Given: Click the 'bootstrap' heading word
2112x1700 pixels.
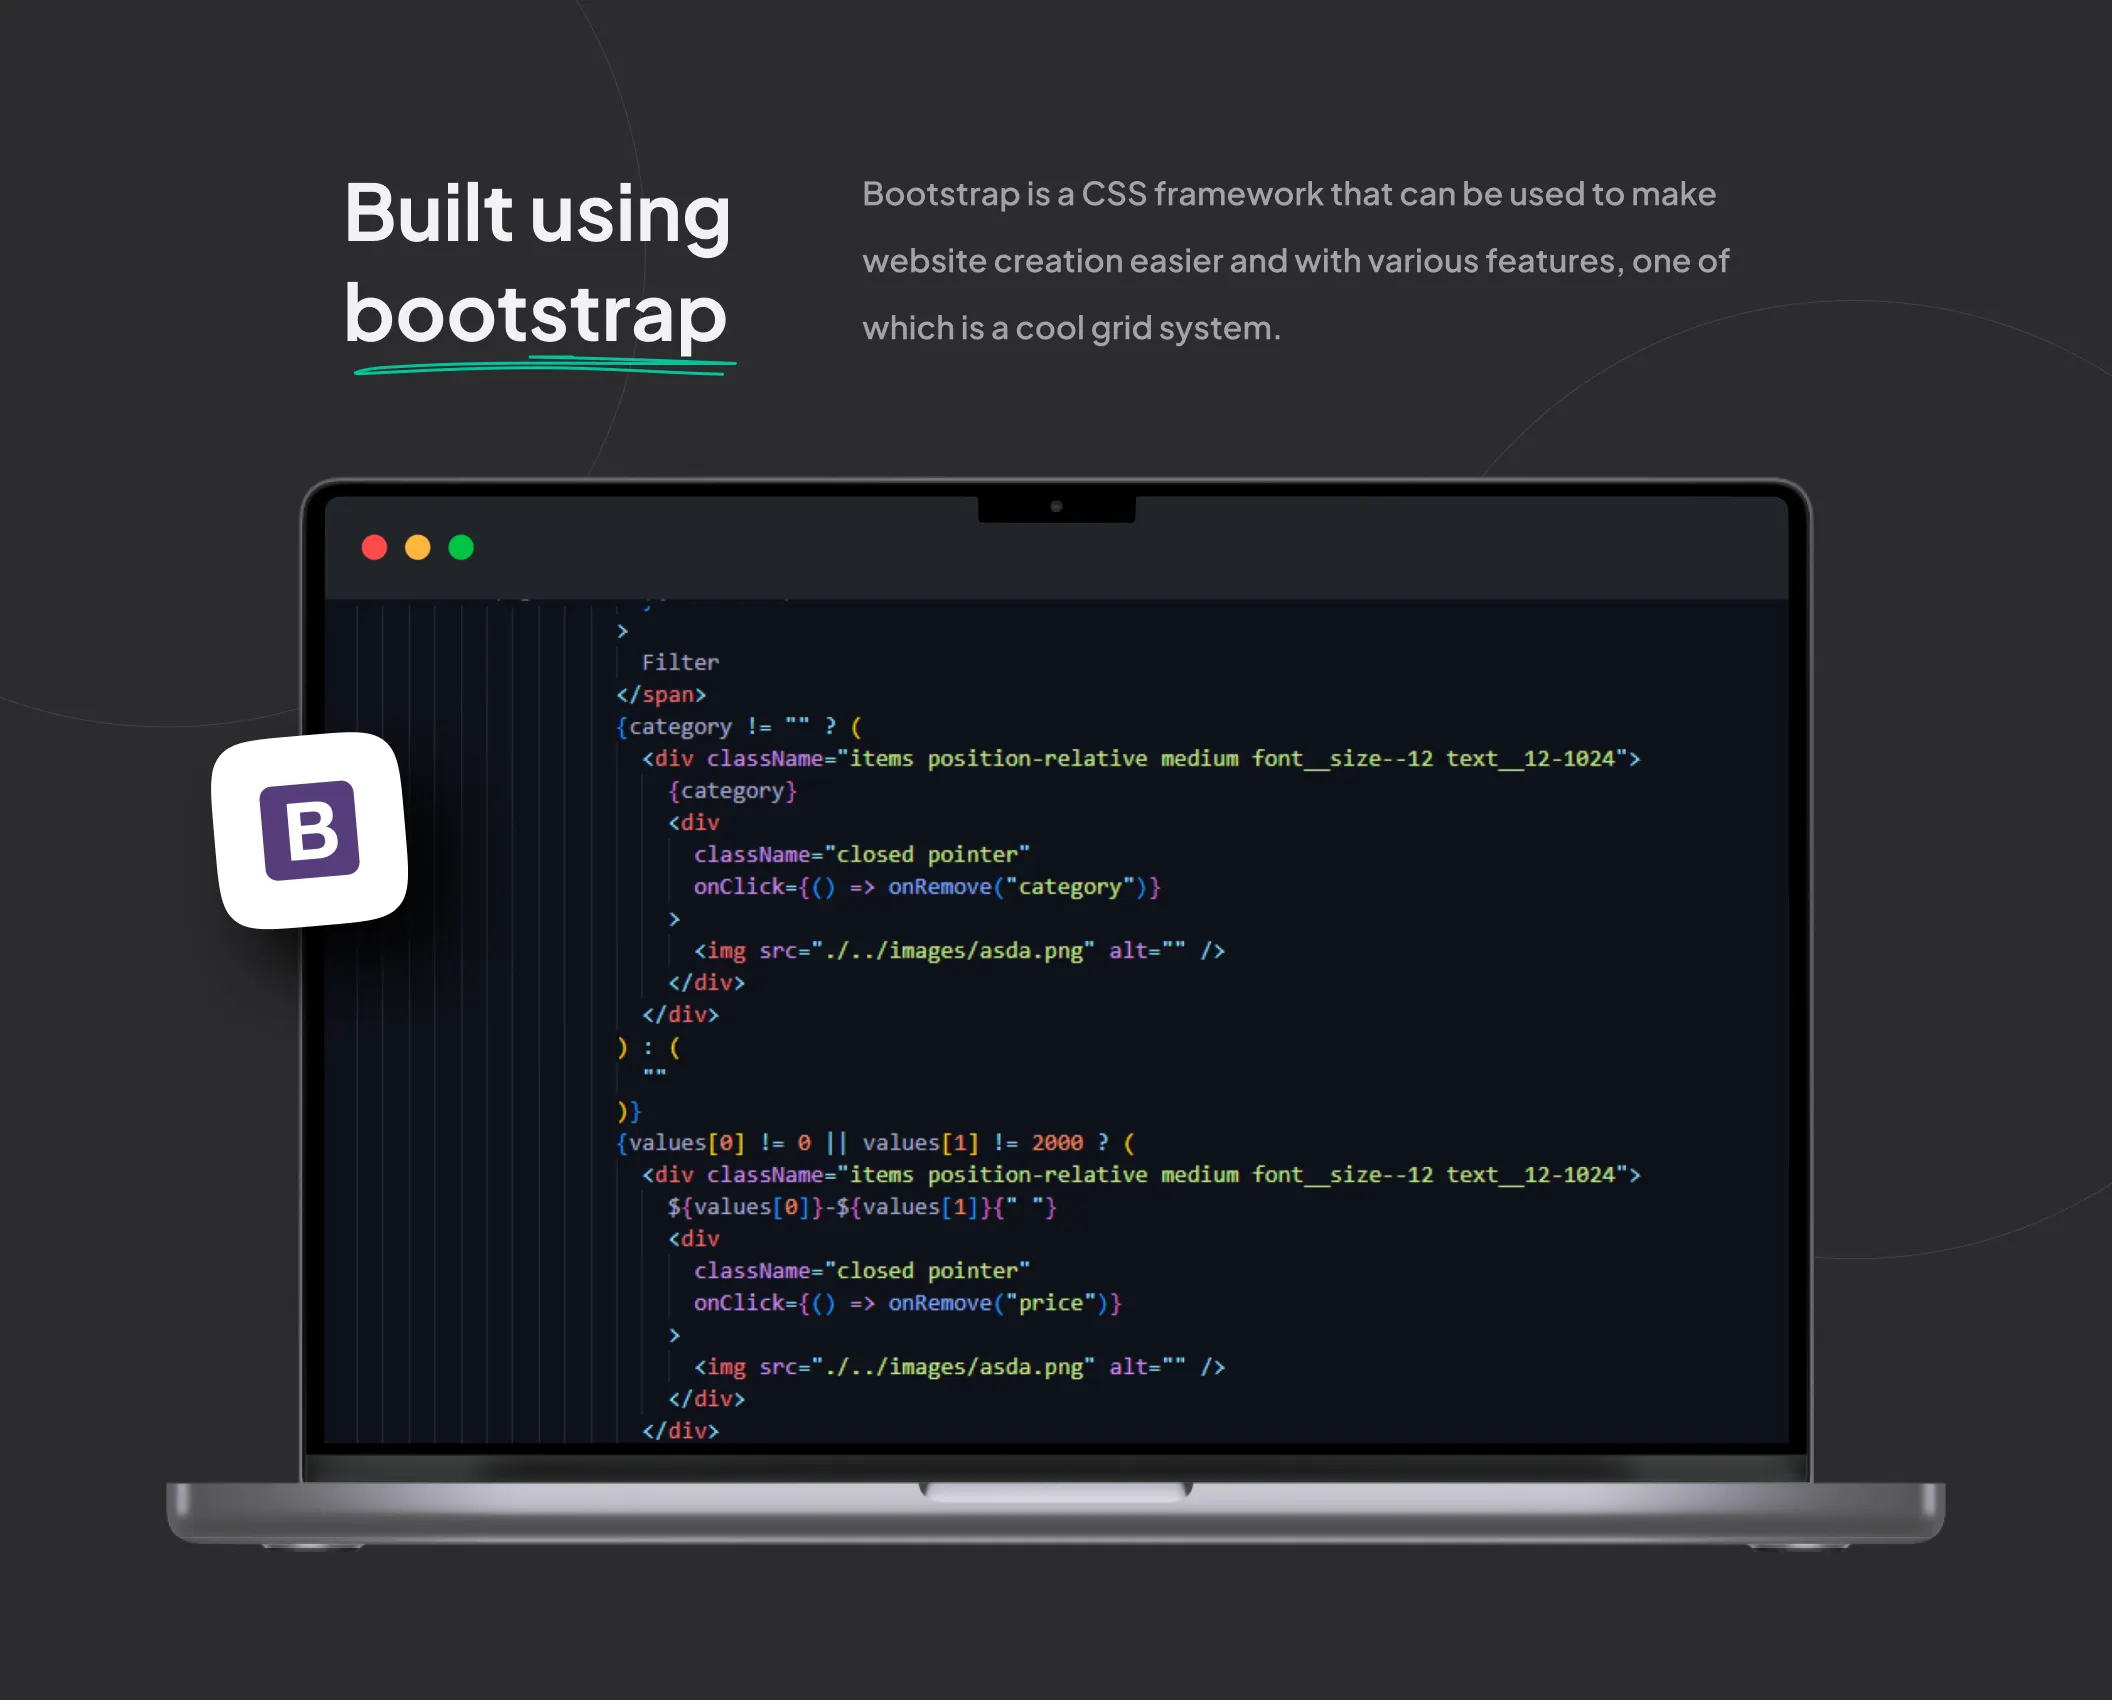Looking at the screenshot, I should tap(535, 313).
